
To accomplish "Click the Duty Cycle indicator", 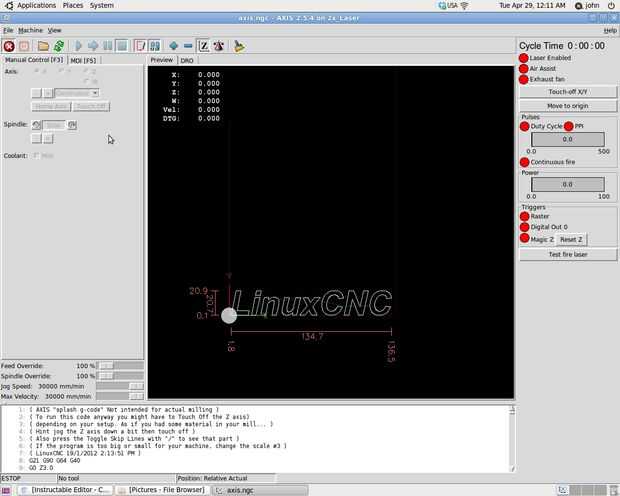I will [x=524, y=126].
